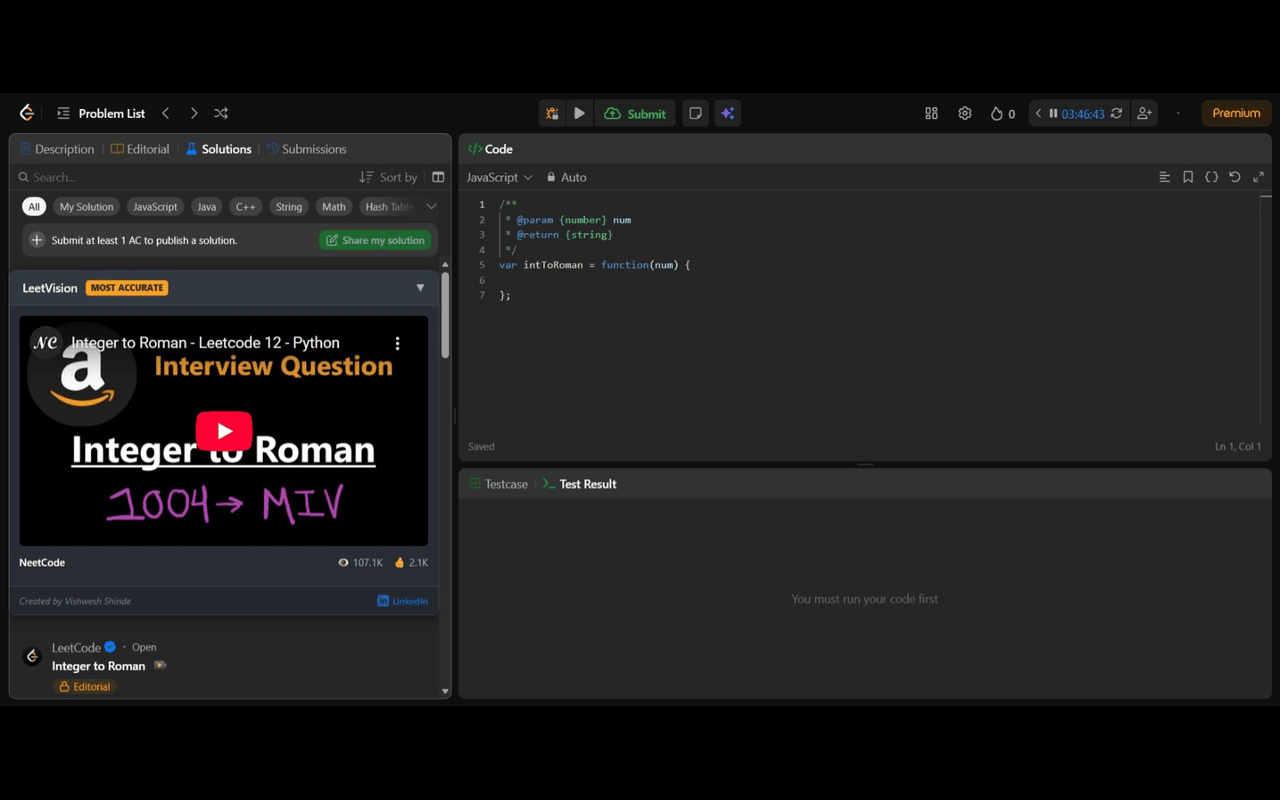
Task: Select the All filter tag
Action: point(34,207)
